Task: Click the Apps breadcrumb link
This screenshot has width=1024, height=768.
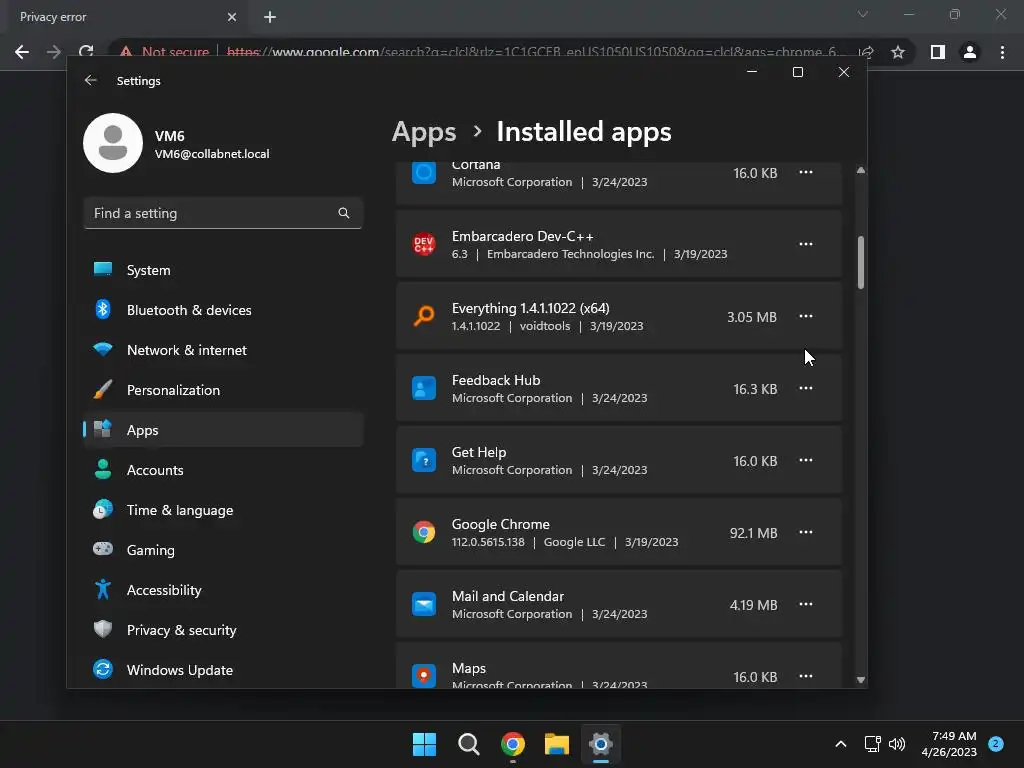Action: pos(424,132)
